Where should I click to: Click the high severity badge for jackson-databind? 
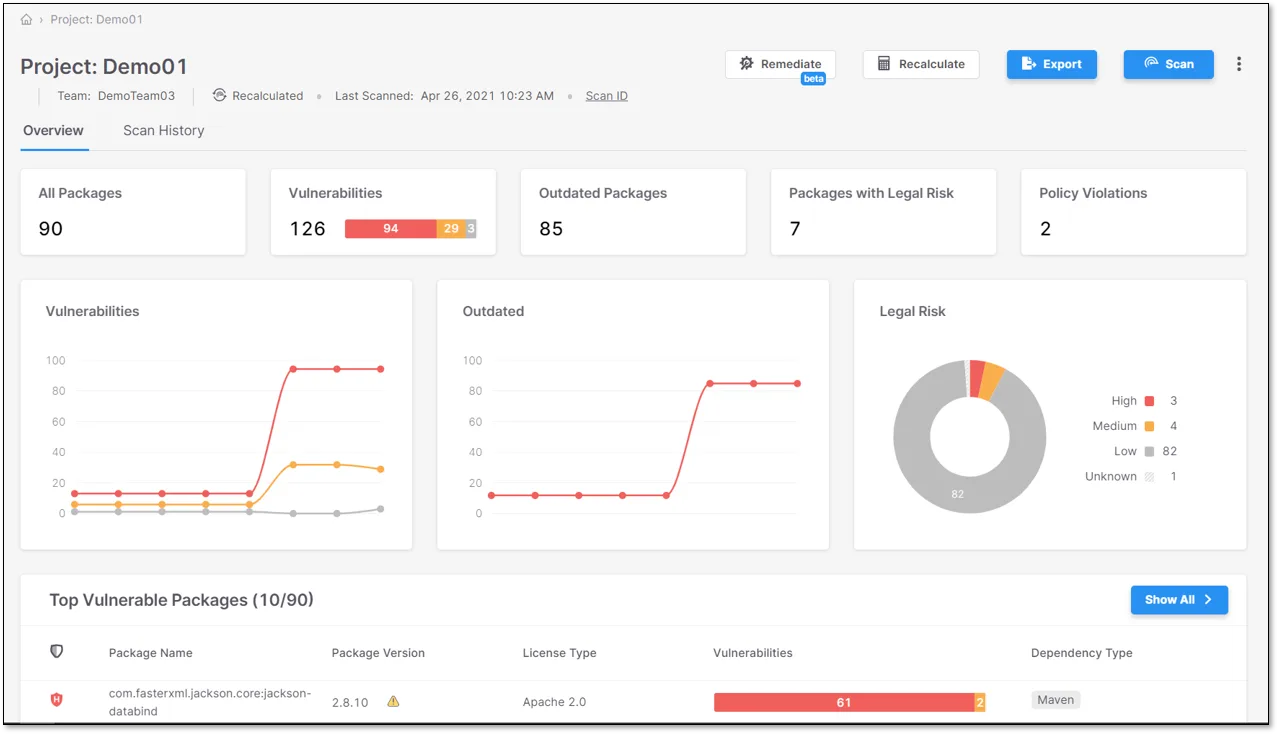tap(57, 700)
